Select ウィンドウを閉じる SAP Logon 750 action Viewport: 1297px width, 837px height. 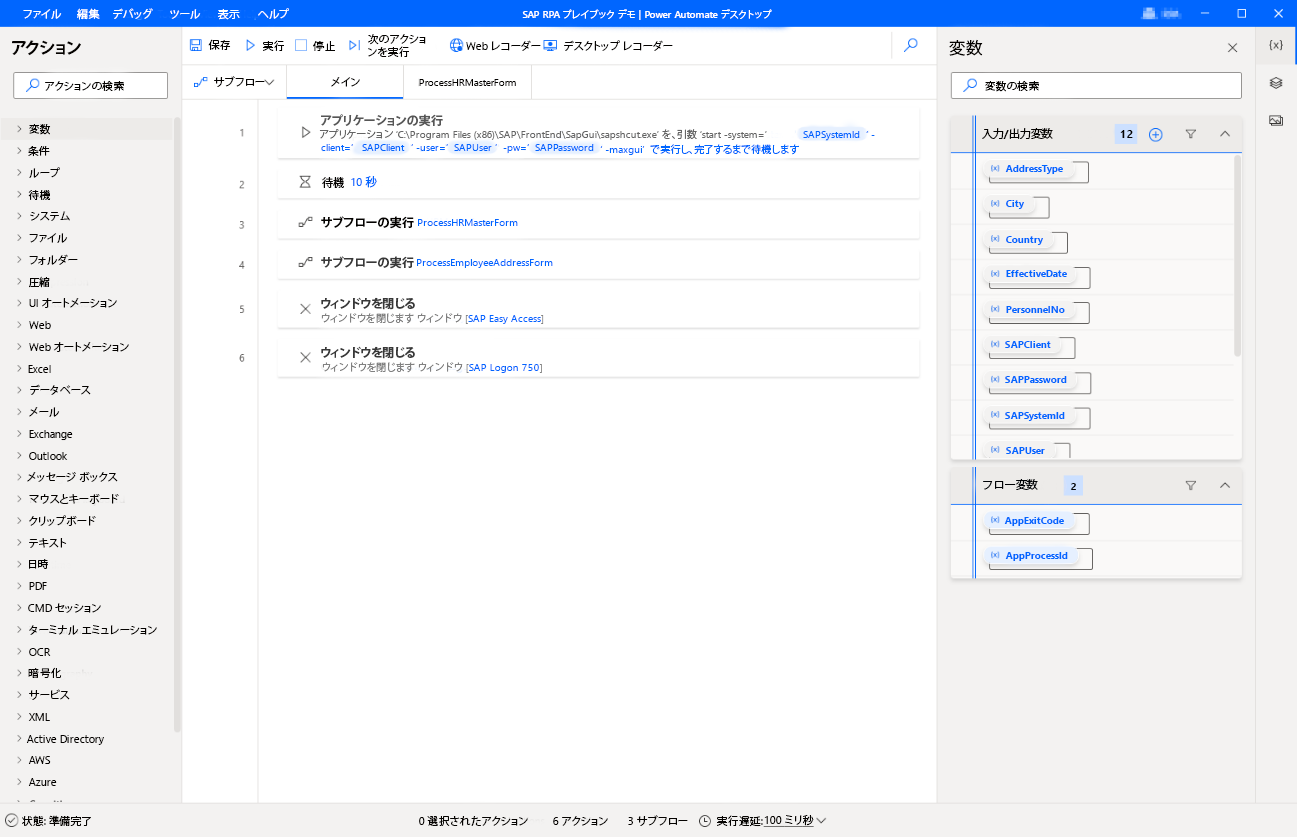pos(598,358)
